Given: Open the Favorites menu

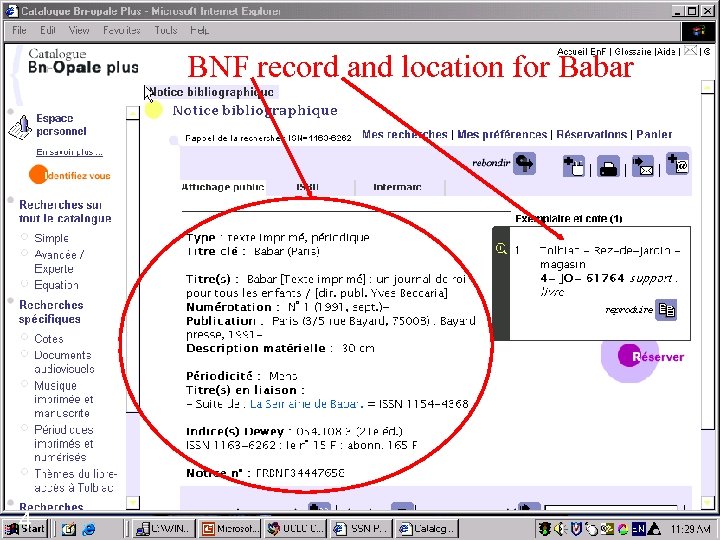Looking at the screenshot, I should pos(122,30).
